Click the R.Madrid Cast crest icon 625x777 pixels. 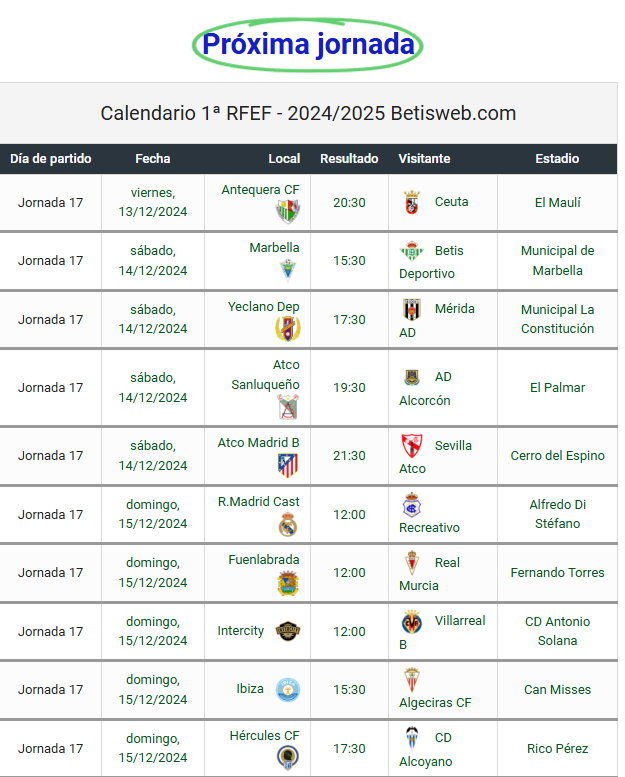pos(288,524)
